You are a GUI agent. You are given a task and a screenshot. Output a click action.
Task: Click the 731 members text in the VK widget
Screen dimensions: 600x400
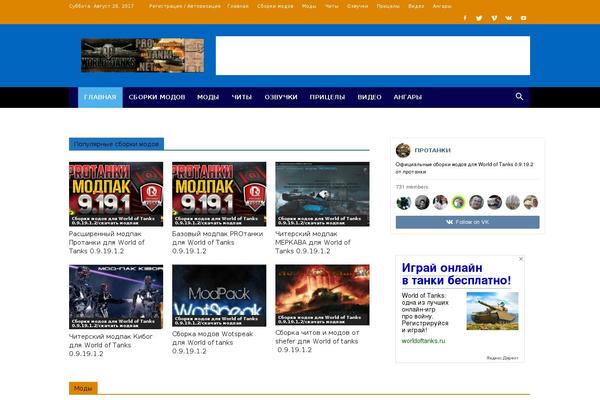click(412, 187)
